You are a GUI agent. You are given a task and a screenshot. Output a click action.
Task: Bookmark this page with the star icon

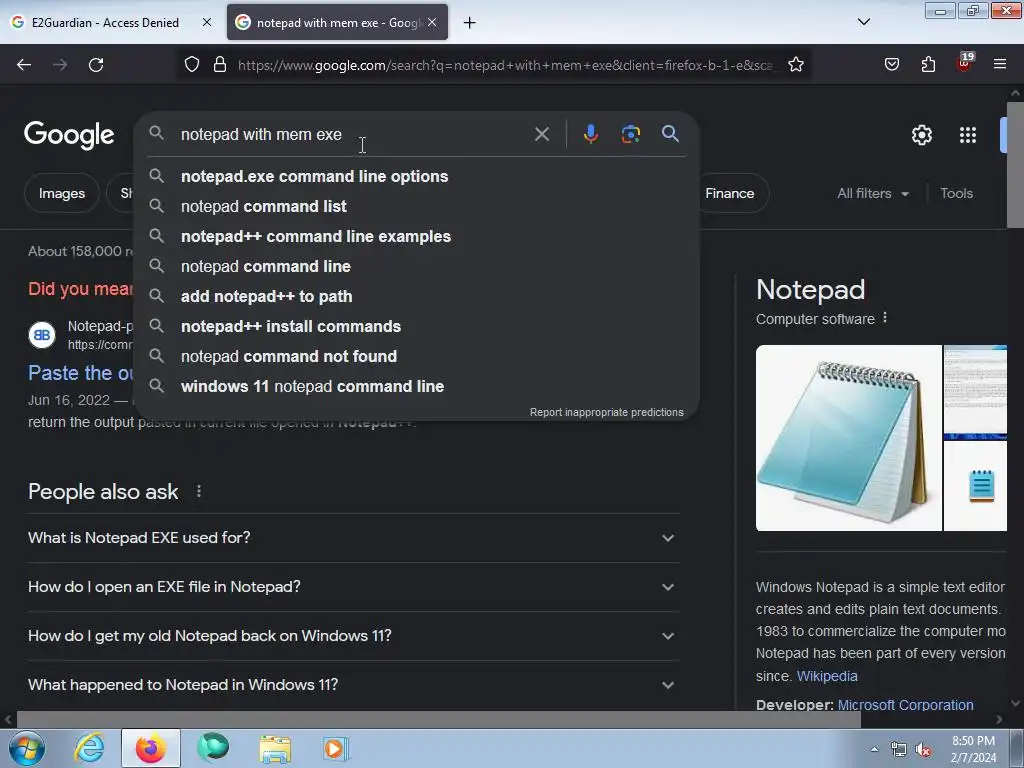point(795,65)
